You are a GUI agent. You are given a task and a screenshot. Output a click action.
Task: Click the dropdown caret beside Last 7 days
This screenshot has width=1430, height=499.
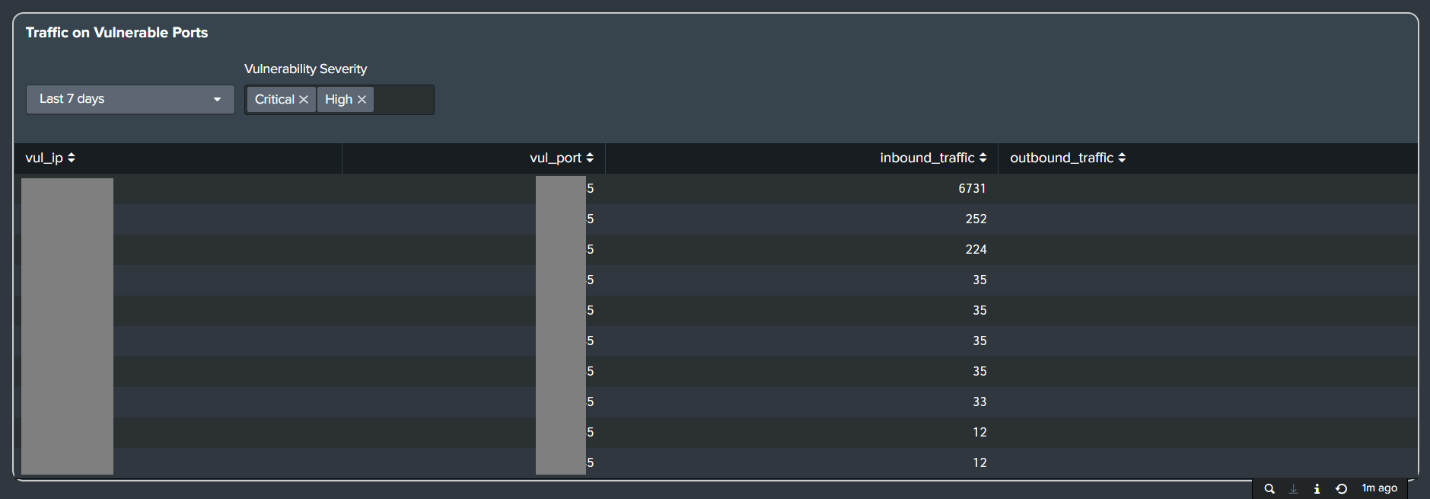(x=217, y=100)
